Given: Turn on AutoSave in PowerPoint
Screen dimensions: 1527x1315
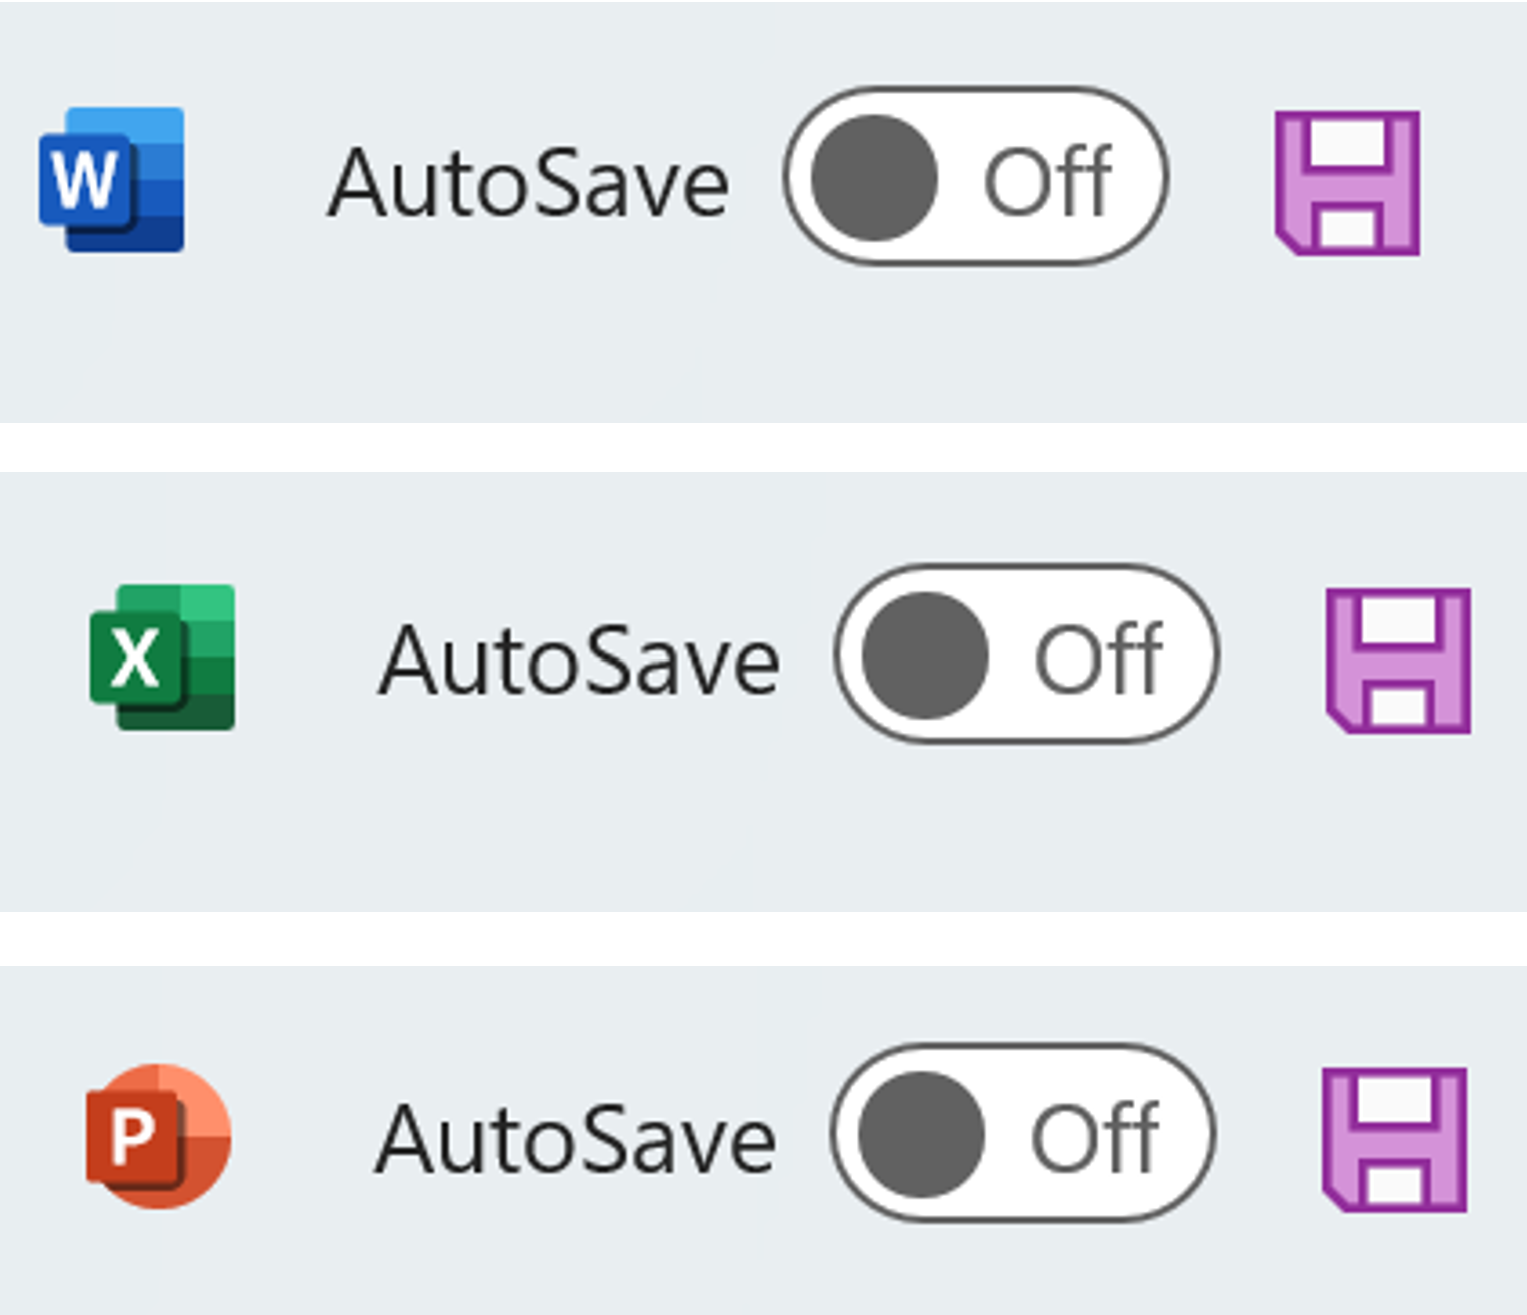Looking at the screenshot, I should [x=1022, y=1133].
